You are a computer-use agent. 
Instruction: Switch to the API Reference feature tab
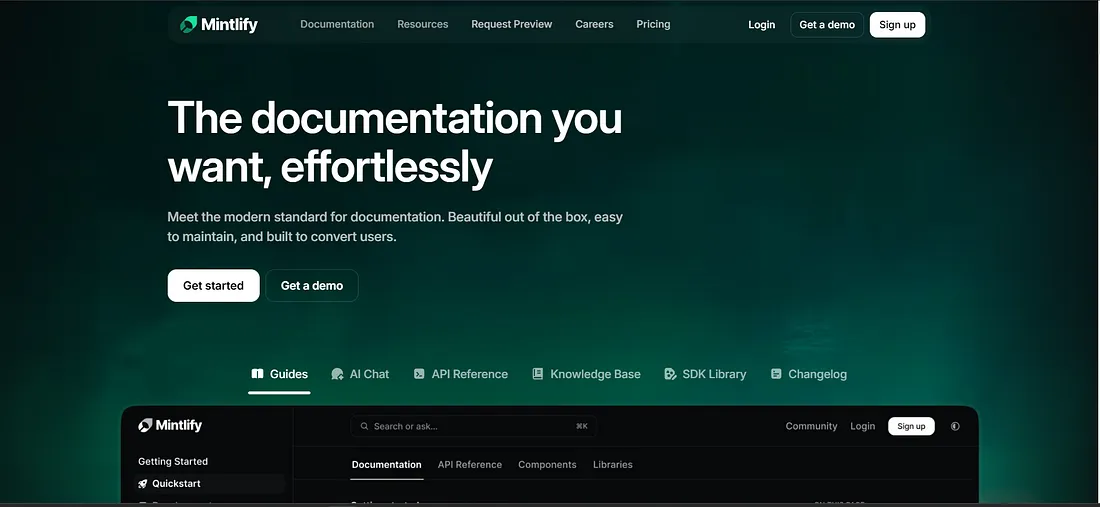(x=460, y=374)
